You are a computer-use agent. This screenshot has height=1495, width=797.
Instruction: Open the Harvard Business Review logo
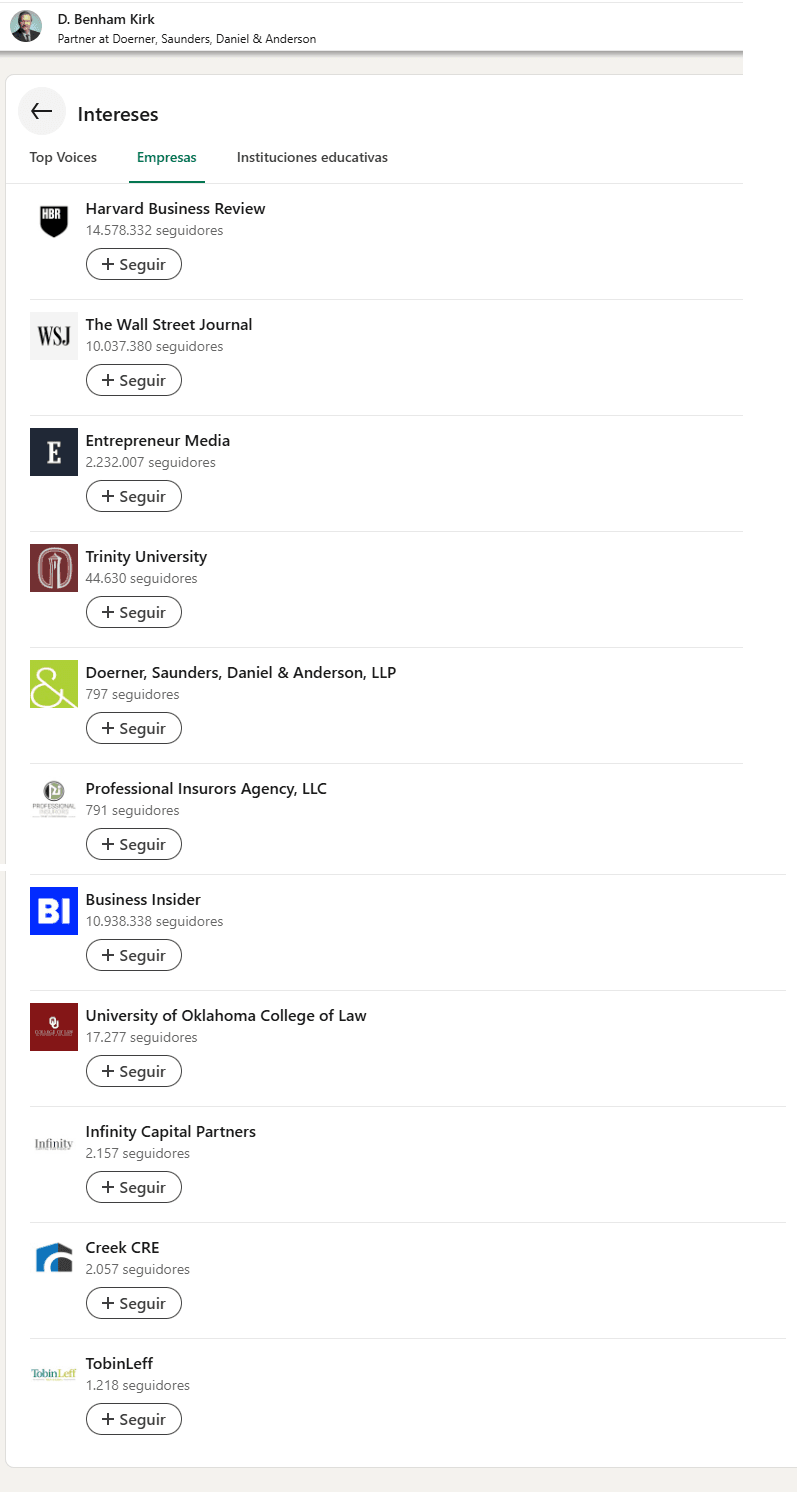(54, 220)
